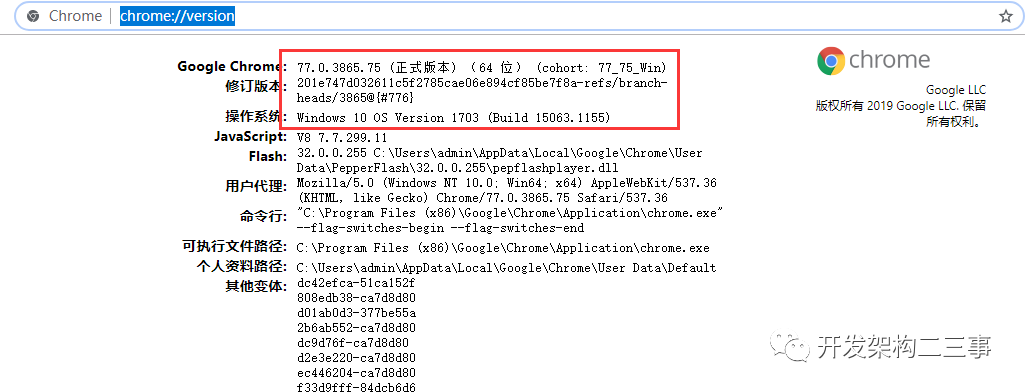This screenshot has height=392, width=1025.
Task: Click variation 808edb38-ca7d8d80
Action: 356,298
